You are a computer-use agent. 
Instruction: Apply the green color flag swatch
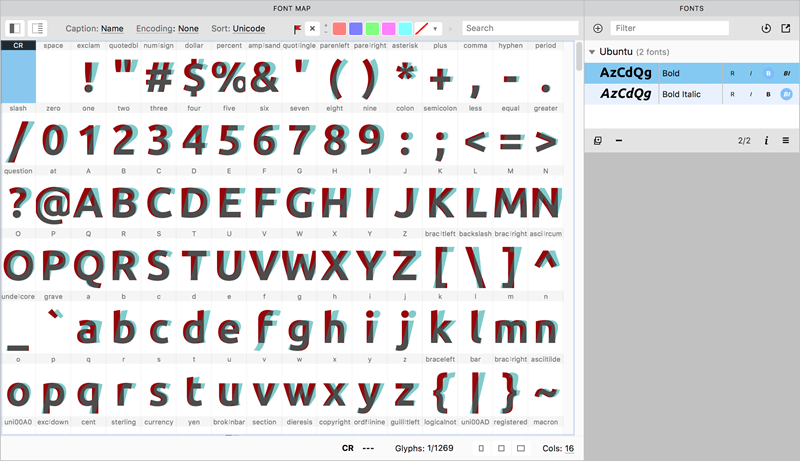point(372,29)
